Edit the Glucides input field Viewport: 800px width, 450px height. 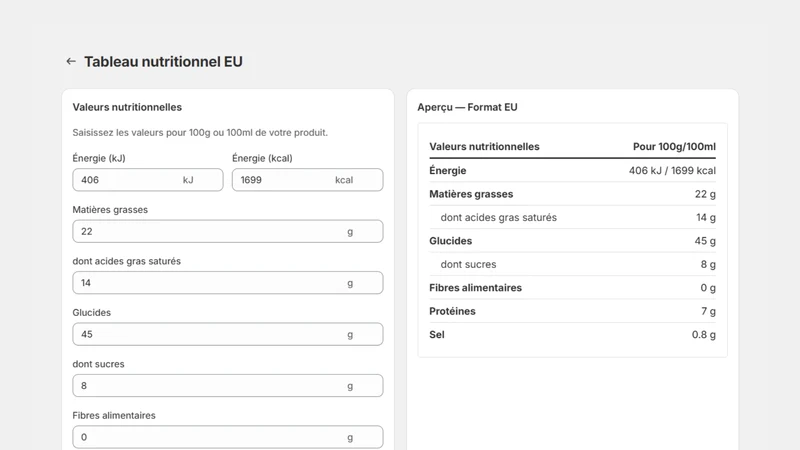(228, 334)
